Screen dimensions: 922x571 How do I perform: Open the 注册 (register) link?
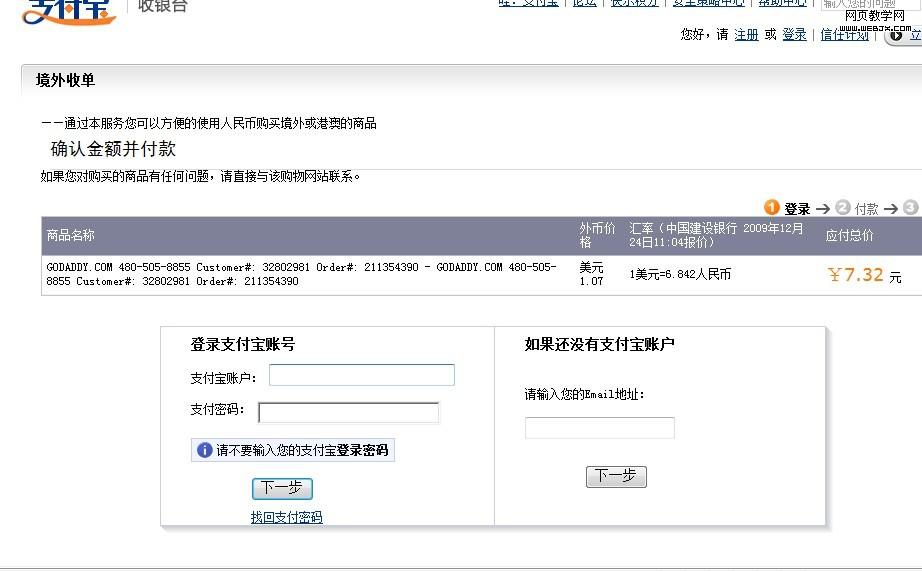coord(746,35)
